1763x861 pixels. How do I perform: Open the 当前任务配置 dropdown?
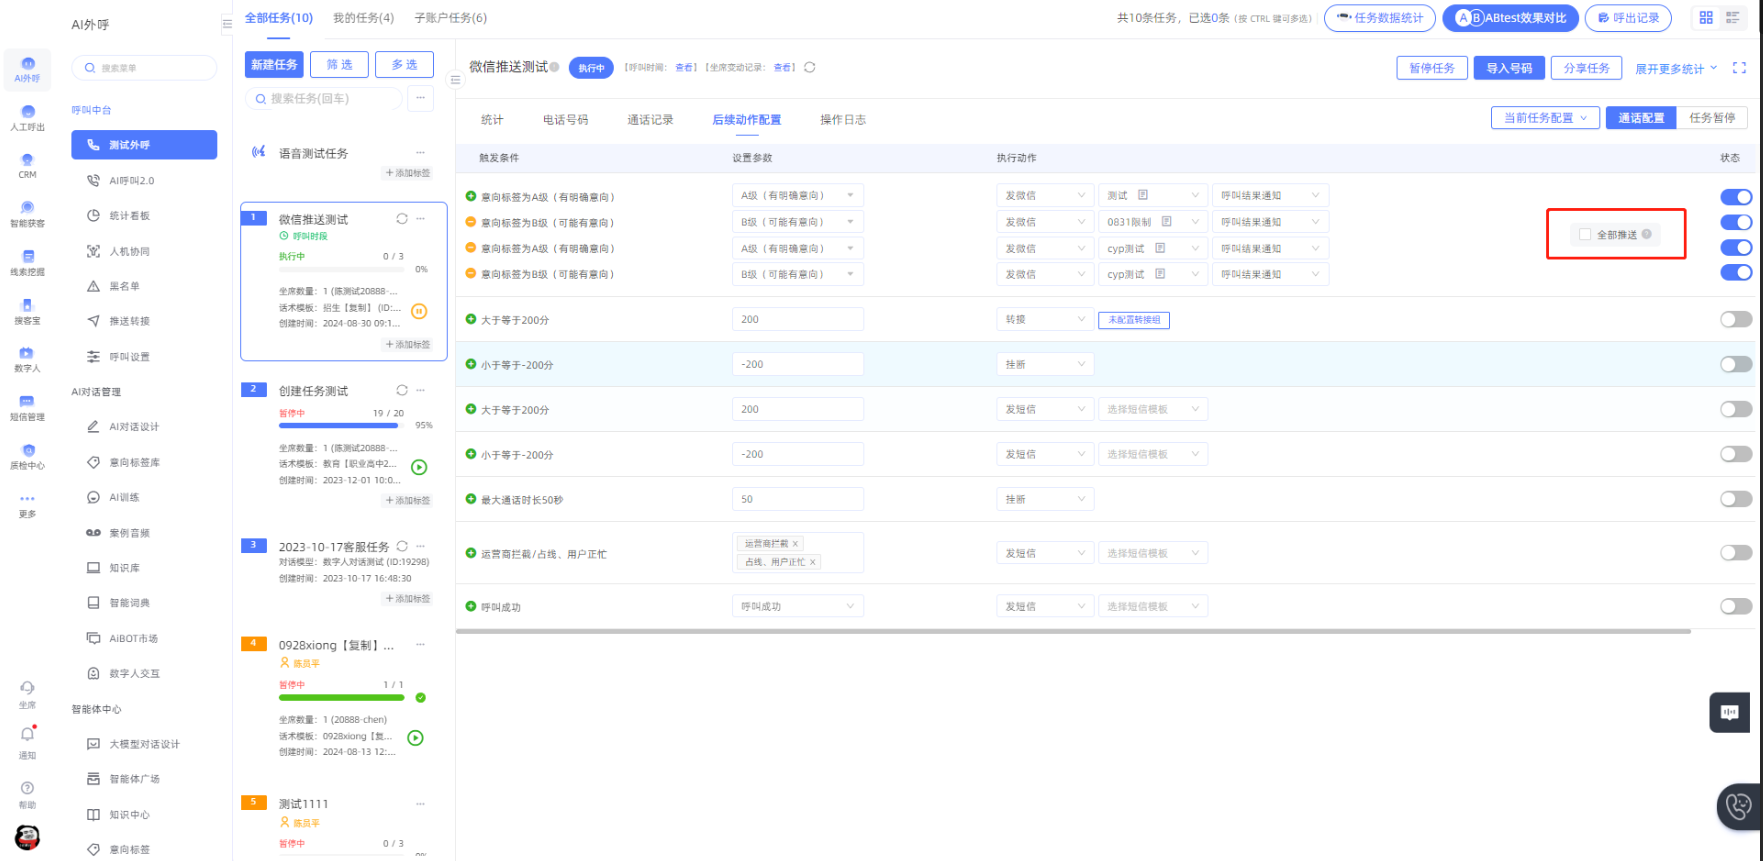(1544, 118)
